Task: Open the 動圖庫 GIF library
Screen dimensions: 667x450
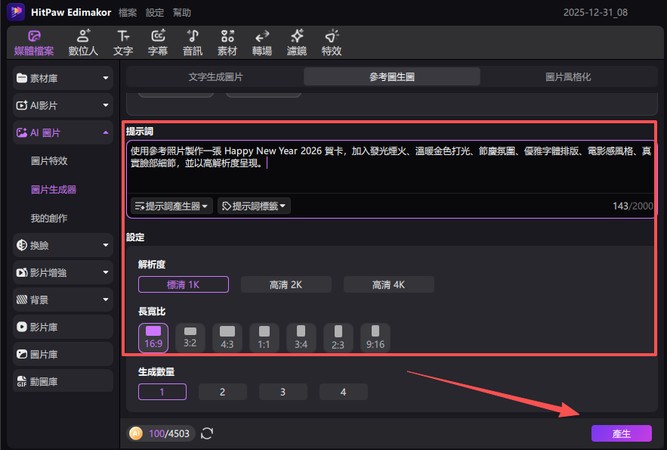Action: pos(63,382)
